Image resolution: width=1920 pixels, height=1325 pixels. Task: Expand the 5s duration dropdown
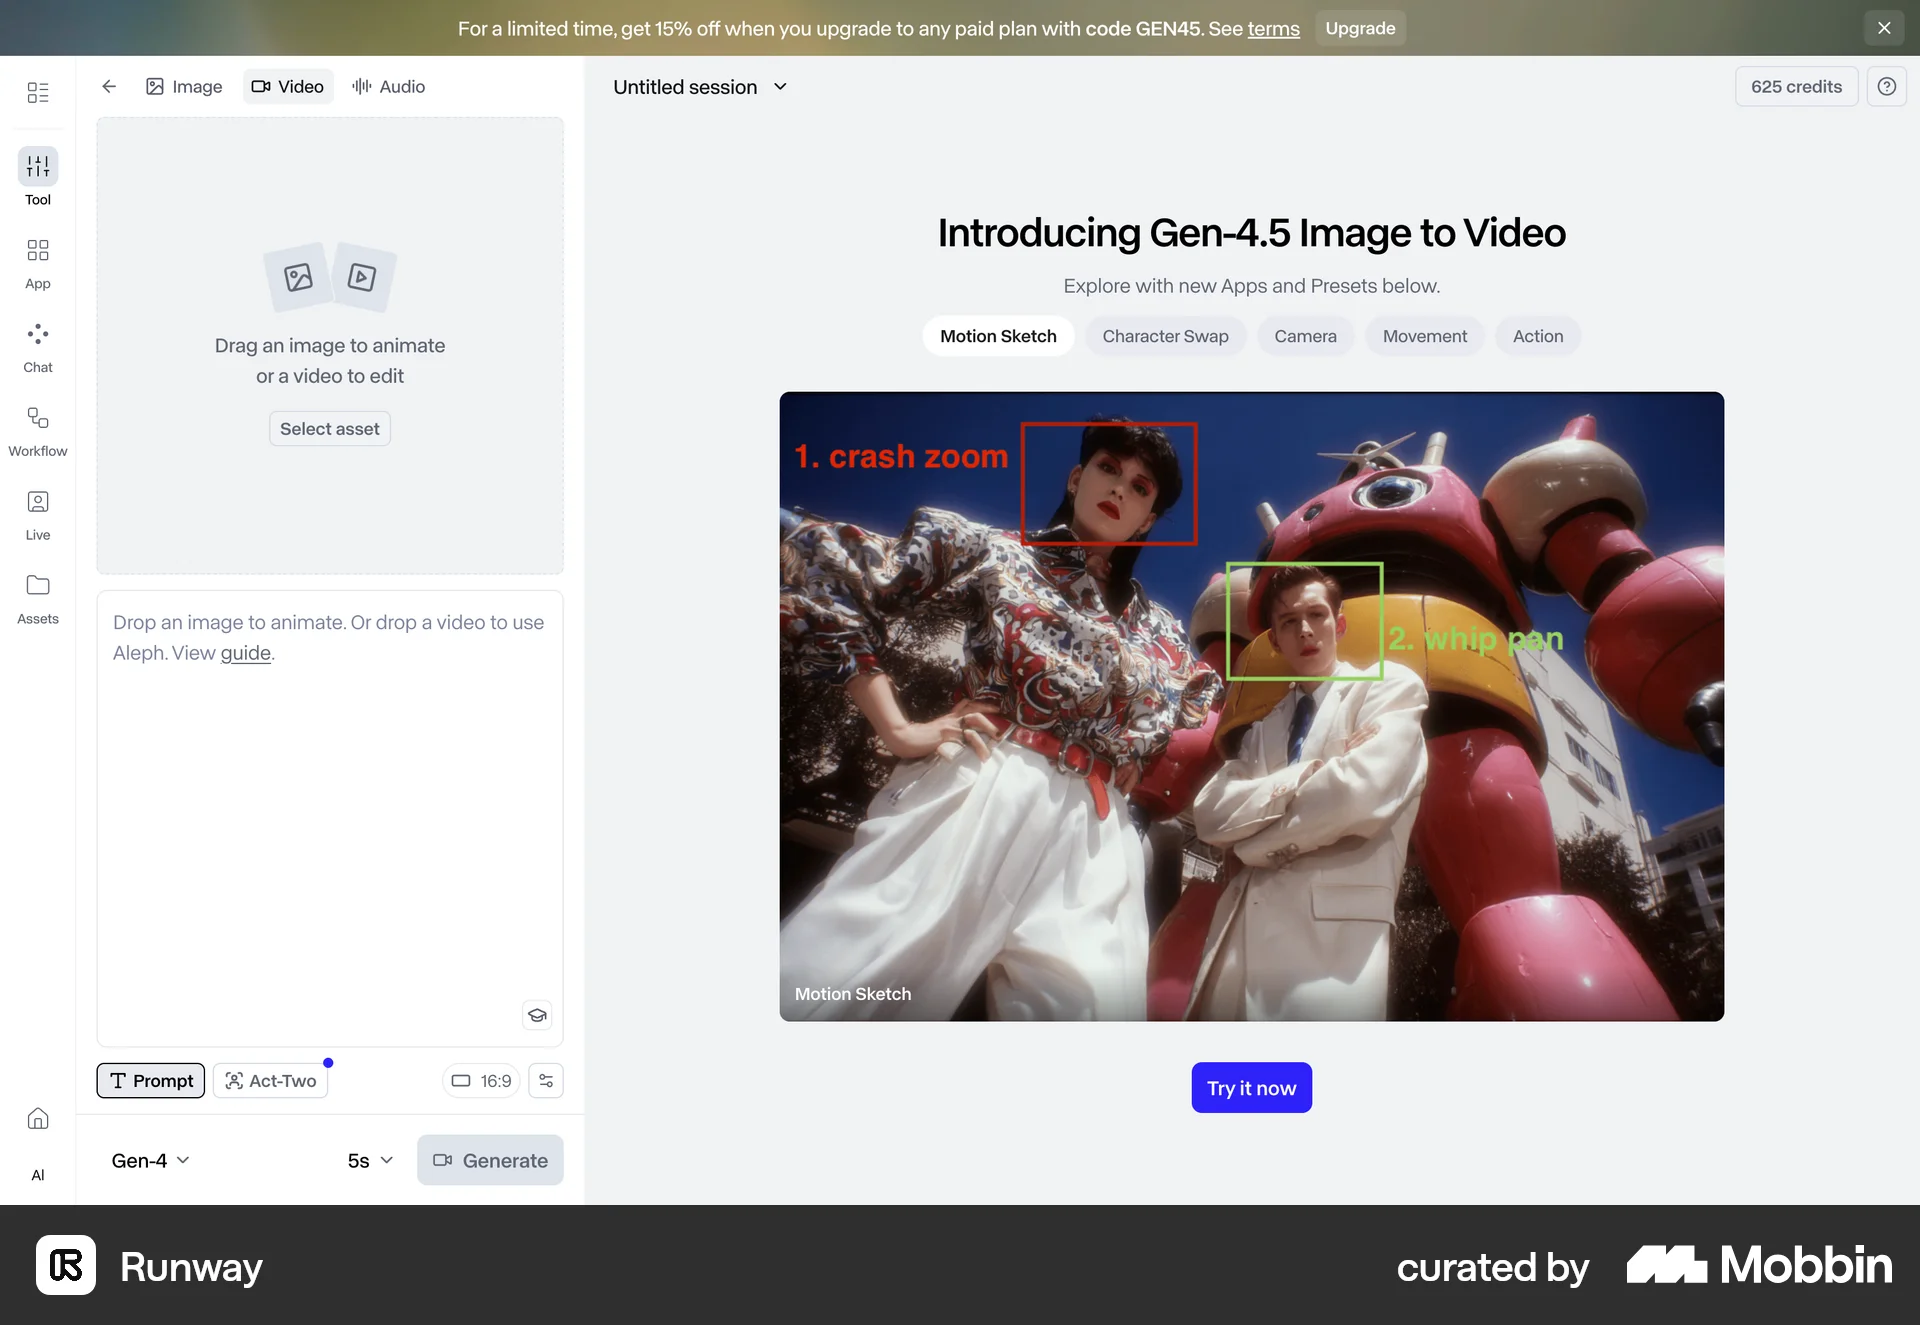click(x=368, y=1160)
